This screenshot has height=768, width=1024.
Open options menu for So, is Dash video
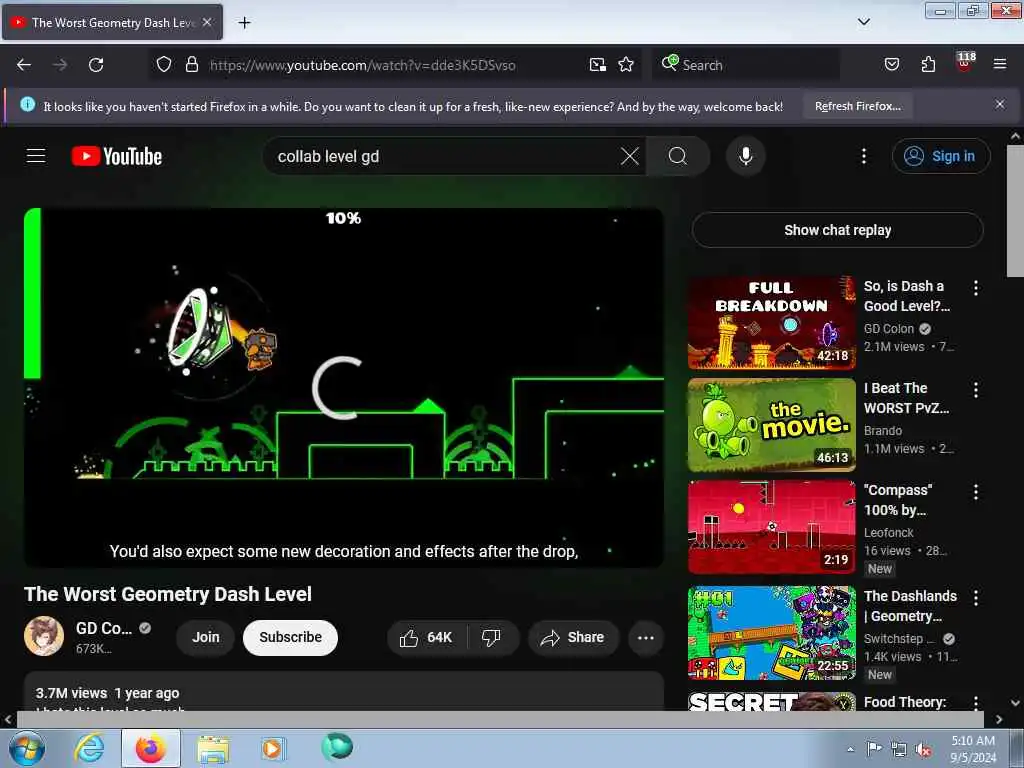[x=976, y=288]
